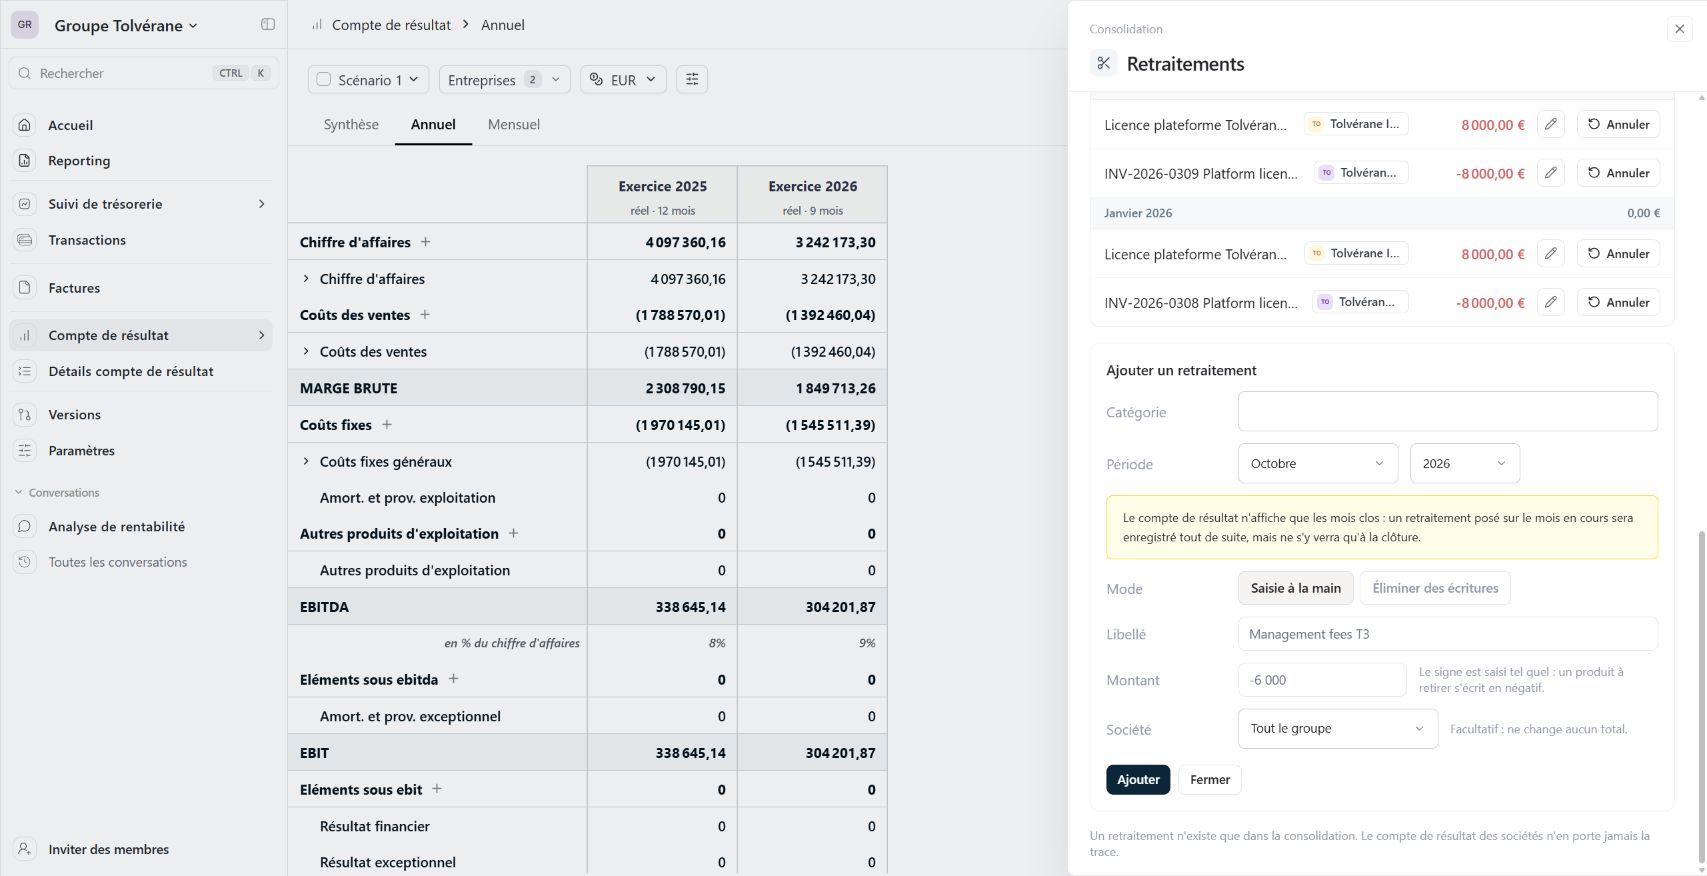Edit the INV-2026-0308 Platform licence retraitement
This screenshot has width=1707, height=876.
(x=1551, y=302)
